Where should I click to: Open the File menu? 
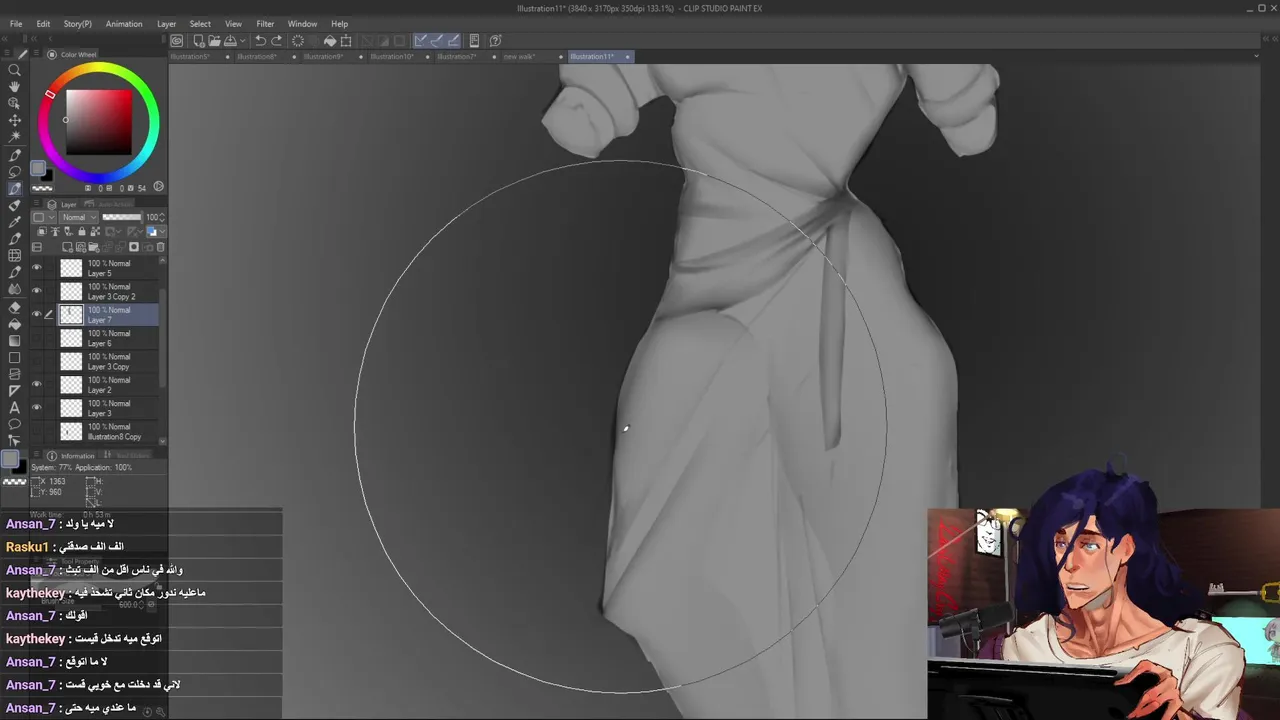tap(16, 24)
